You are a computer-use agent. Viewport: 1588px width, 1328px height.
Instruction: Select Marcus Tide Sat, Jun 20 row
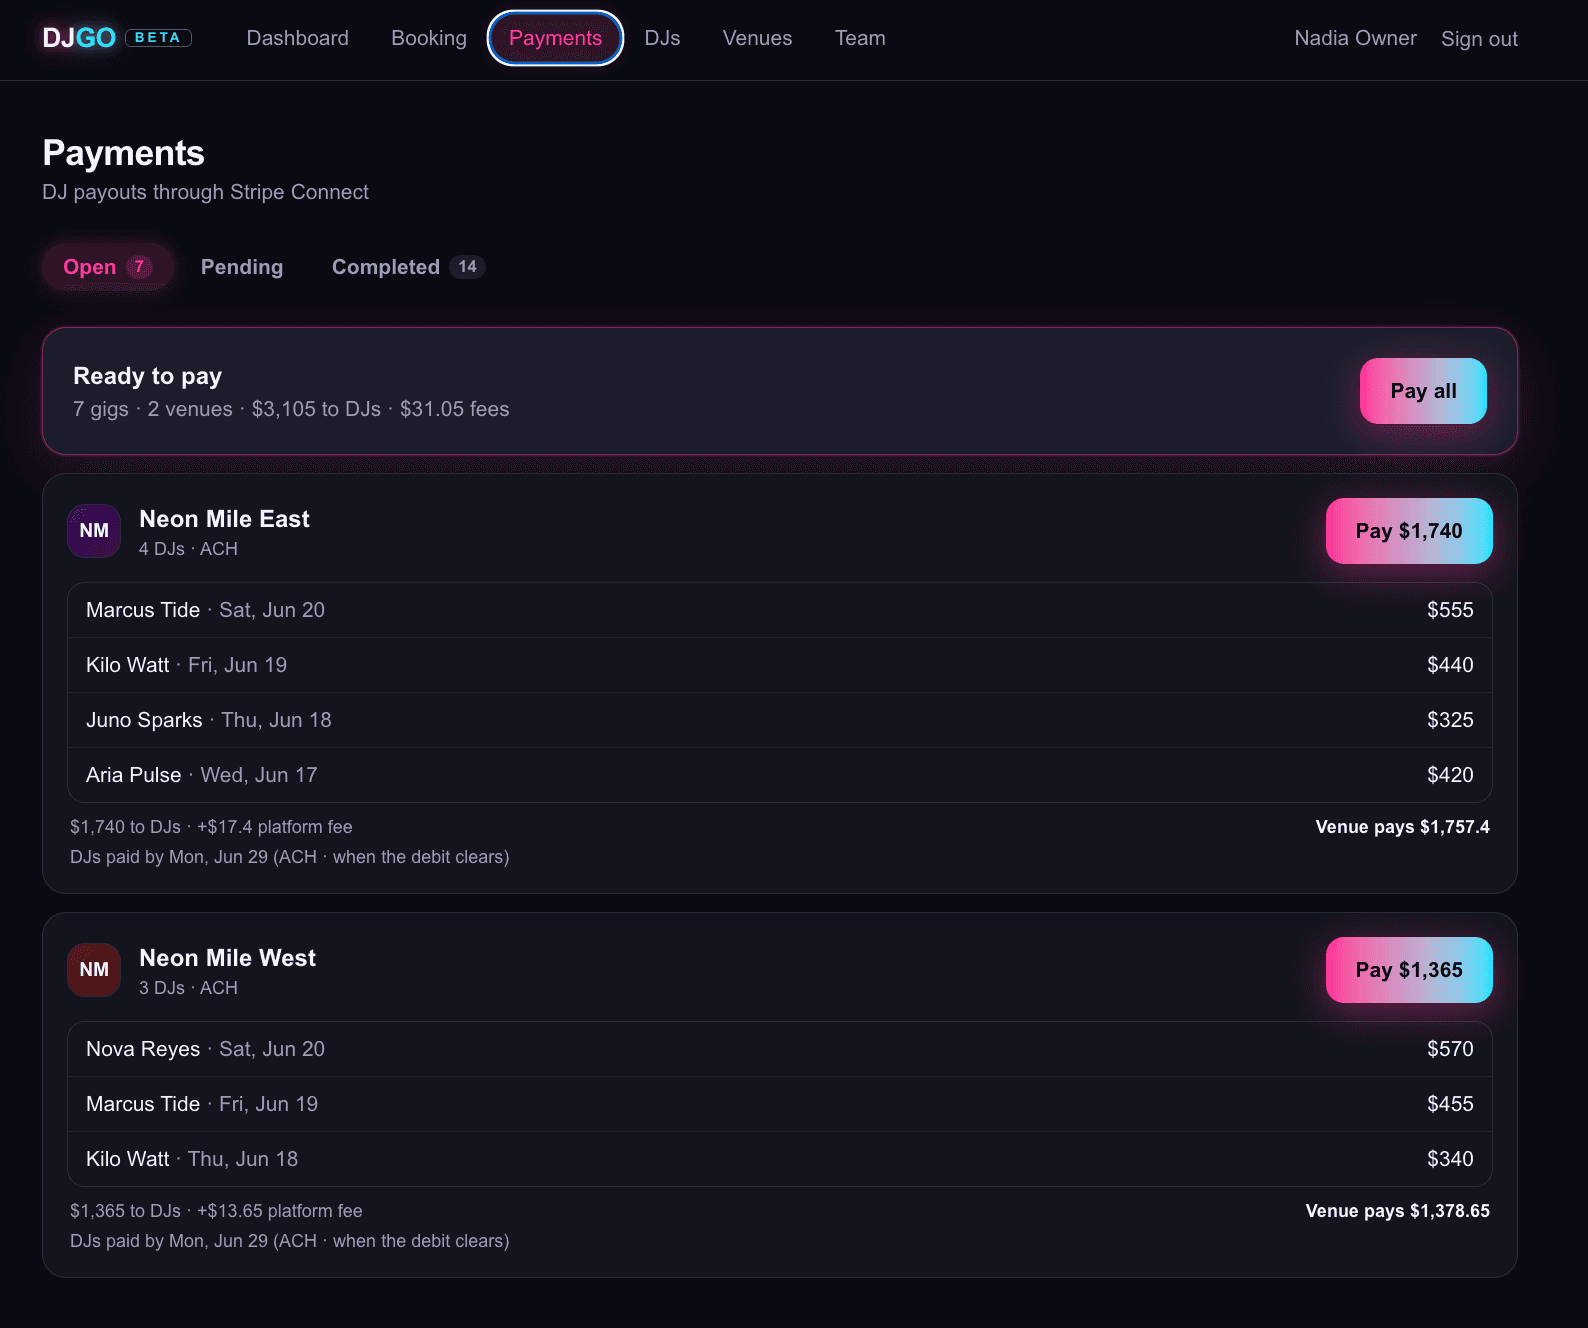coord(780,610)
